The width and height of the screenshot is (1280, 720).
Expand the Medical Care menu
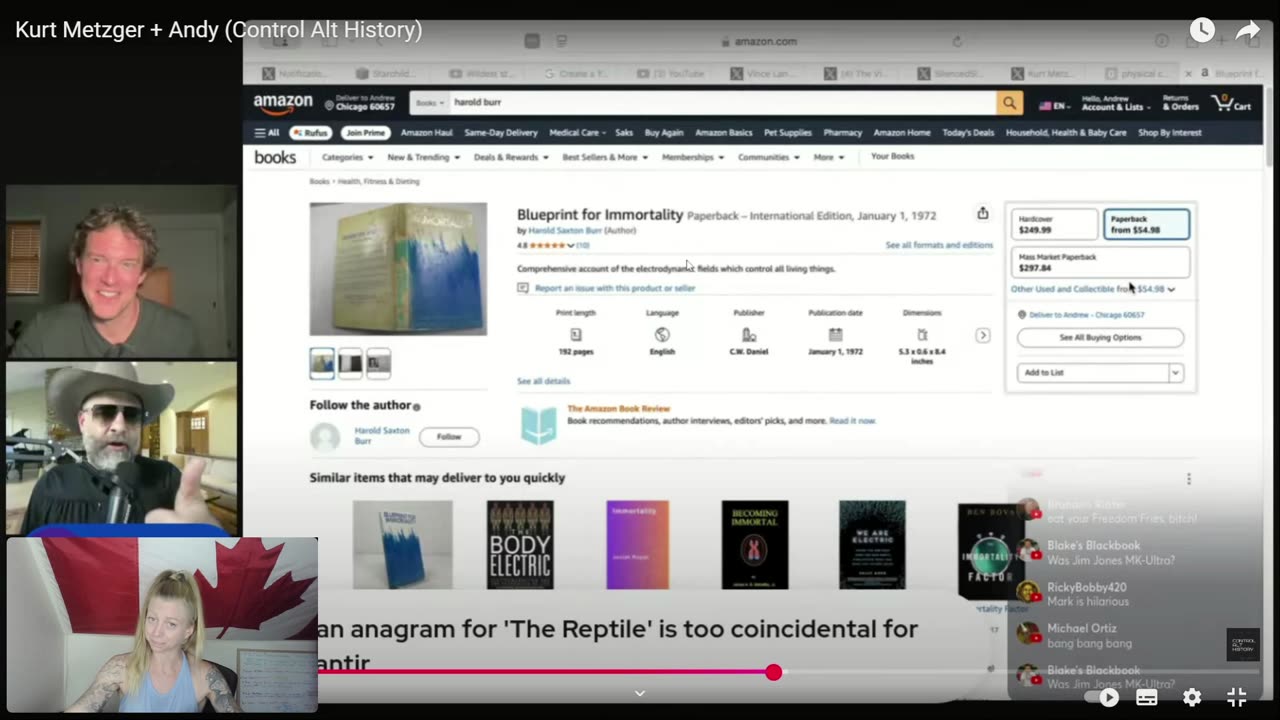[x=577, y=132]
